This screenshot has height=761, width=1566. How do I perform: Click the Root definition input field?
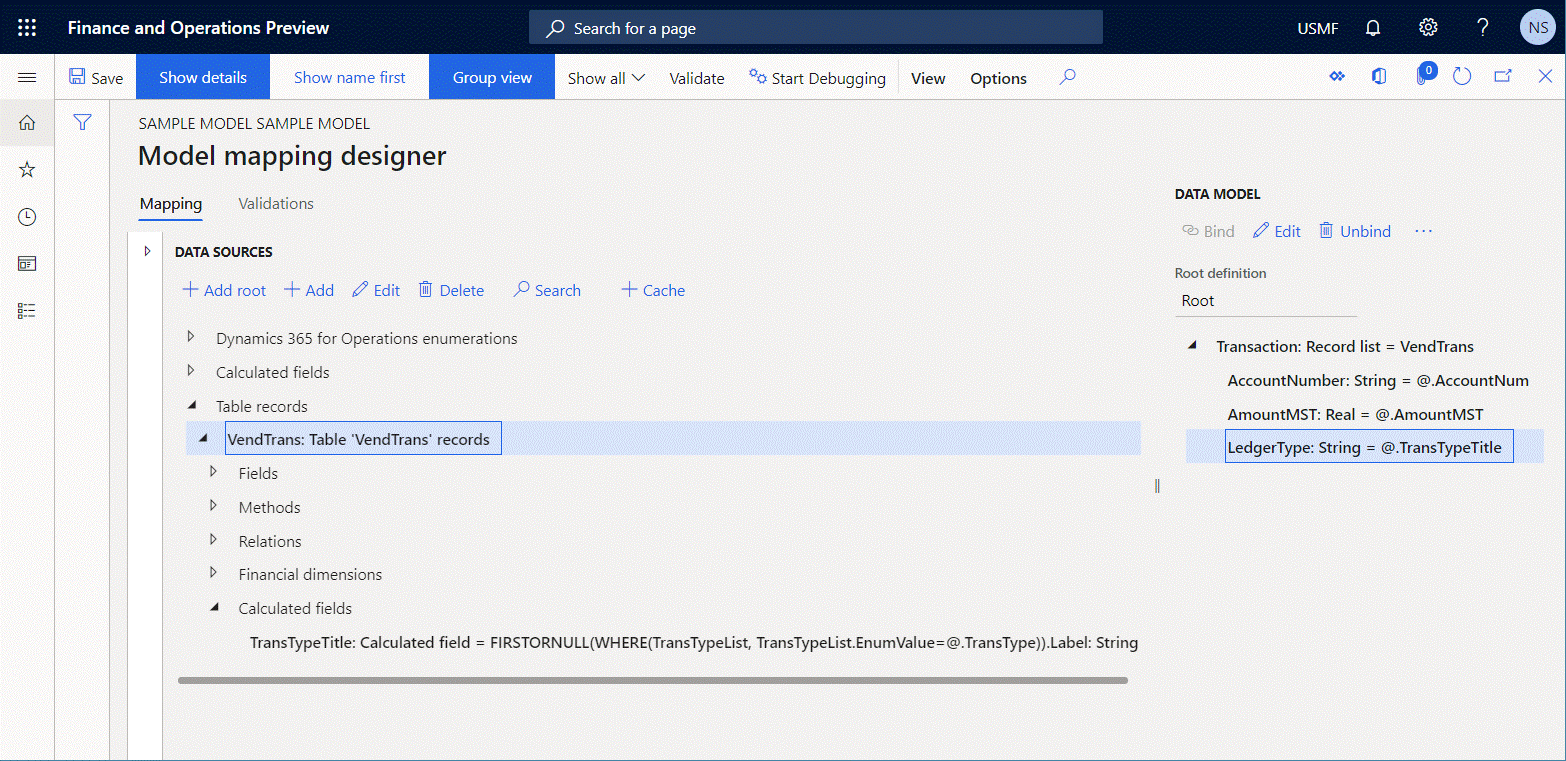coord(1266,300)
